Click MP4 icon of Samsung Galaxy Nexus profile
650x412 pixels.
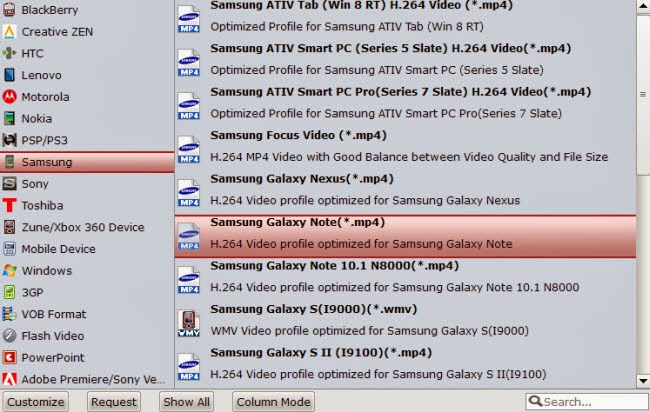189,193
